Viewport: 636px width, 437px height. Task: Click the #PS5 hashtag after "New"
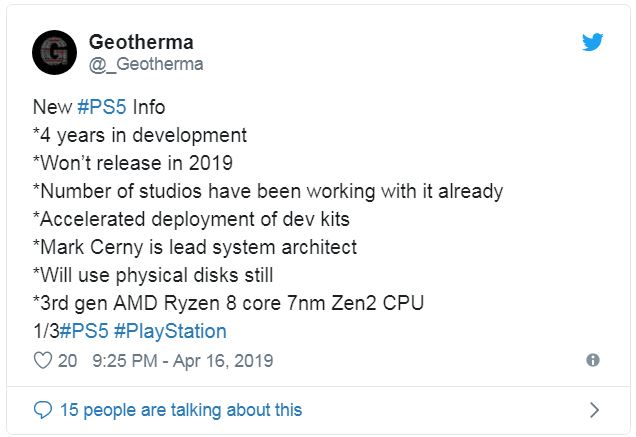[x=99, y=107]
